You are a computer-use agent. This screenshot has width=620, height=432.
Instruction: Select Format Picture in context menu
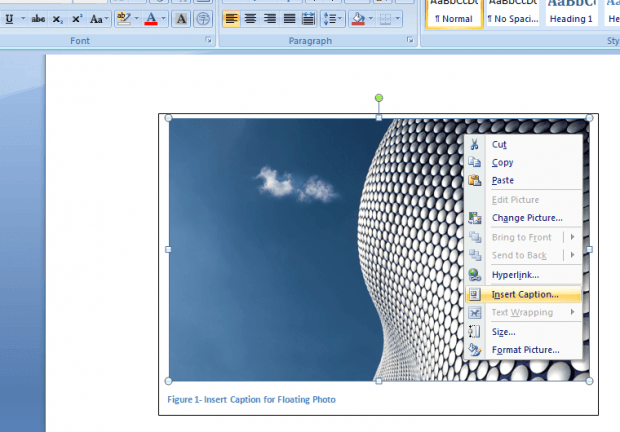pos(525,350)
